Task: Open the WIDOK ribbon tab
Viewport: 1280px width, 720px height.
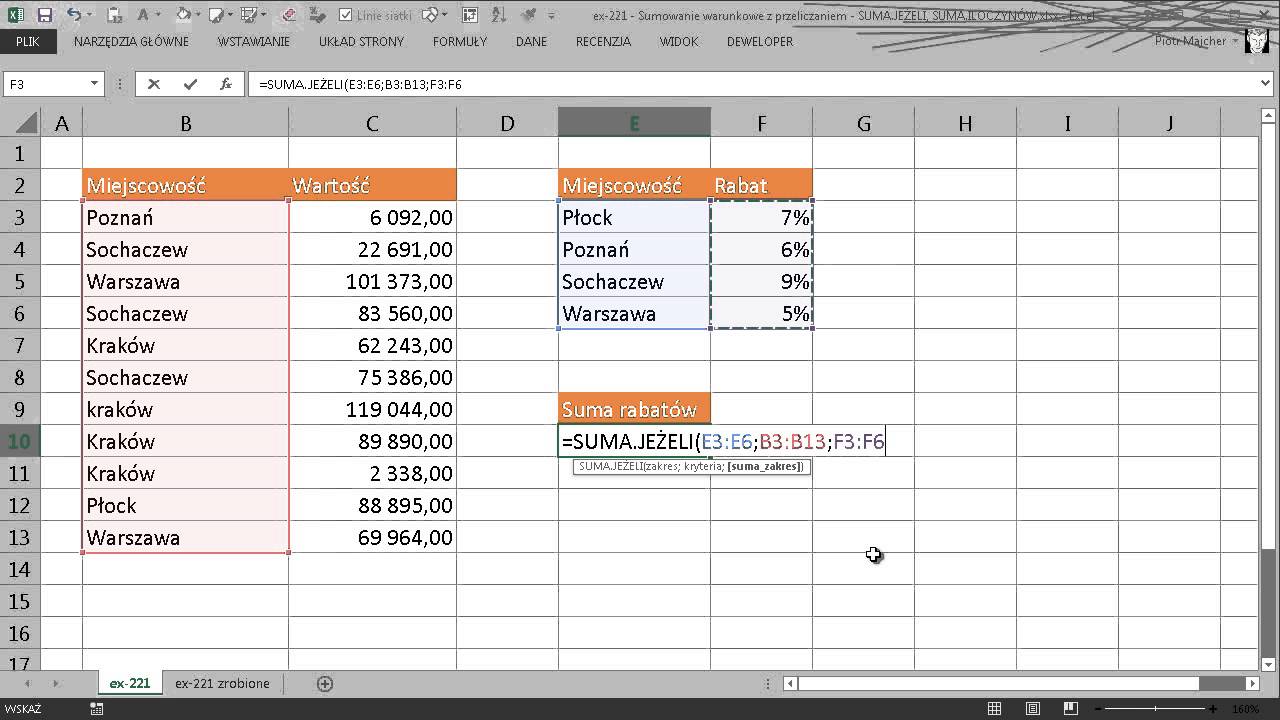Action: [x=680, y=41]
